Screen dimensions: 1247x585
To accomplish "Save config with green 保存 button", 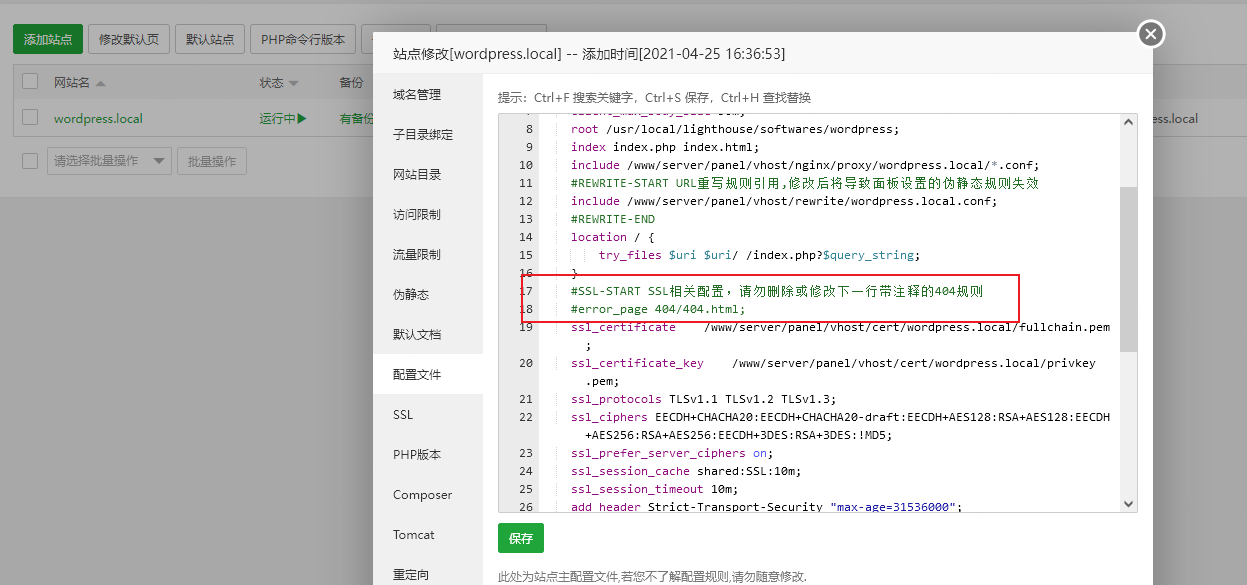I will pos(521,538).
